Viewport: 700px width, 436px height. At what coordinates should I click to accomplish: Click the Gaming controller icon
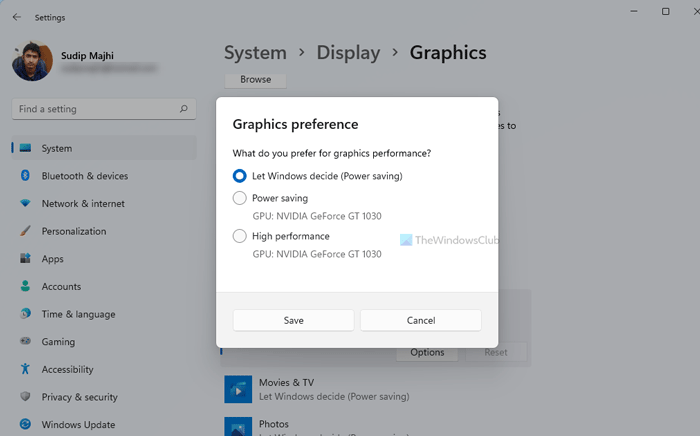click(25, 341)
